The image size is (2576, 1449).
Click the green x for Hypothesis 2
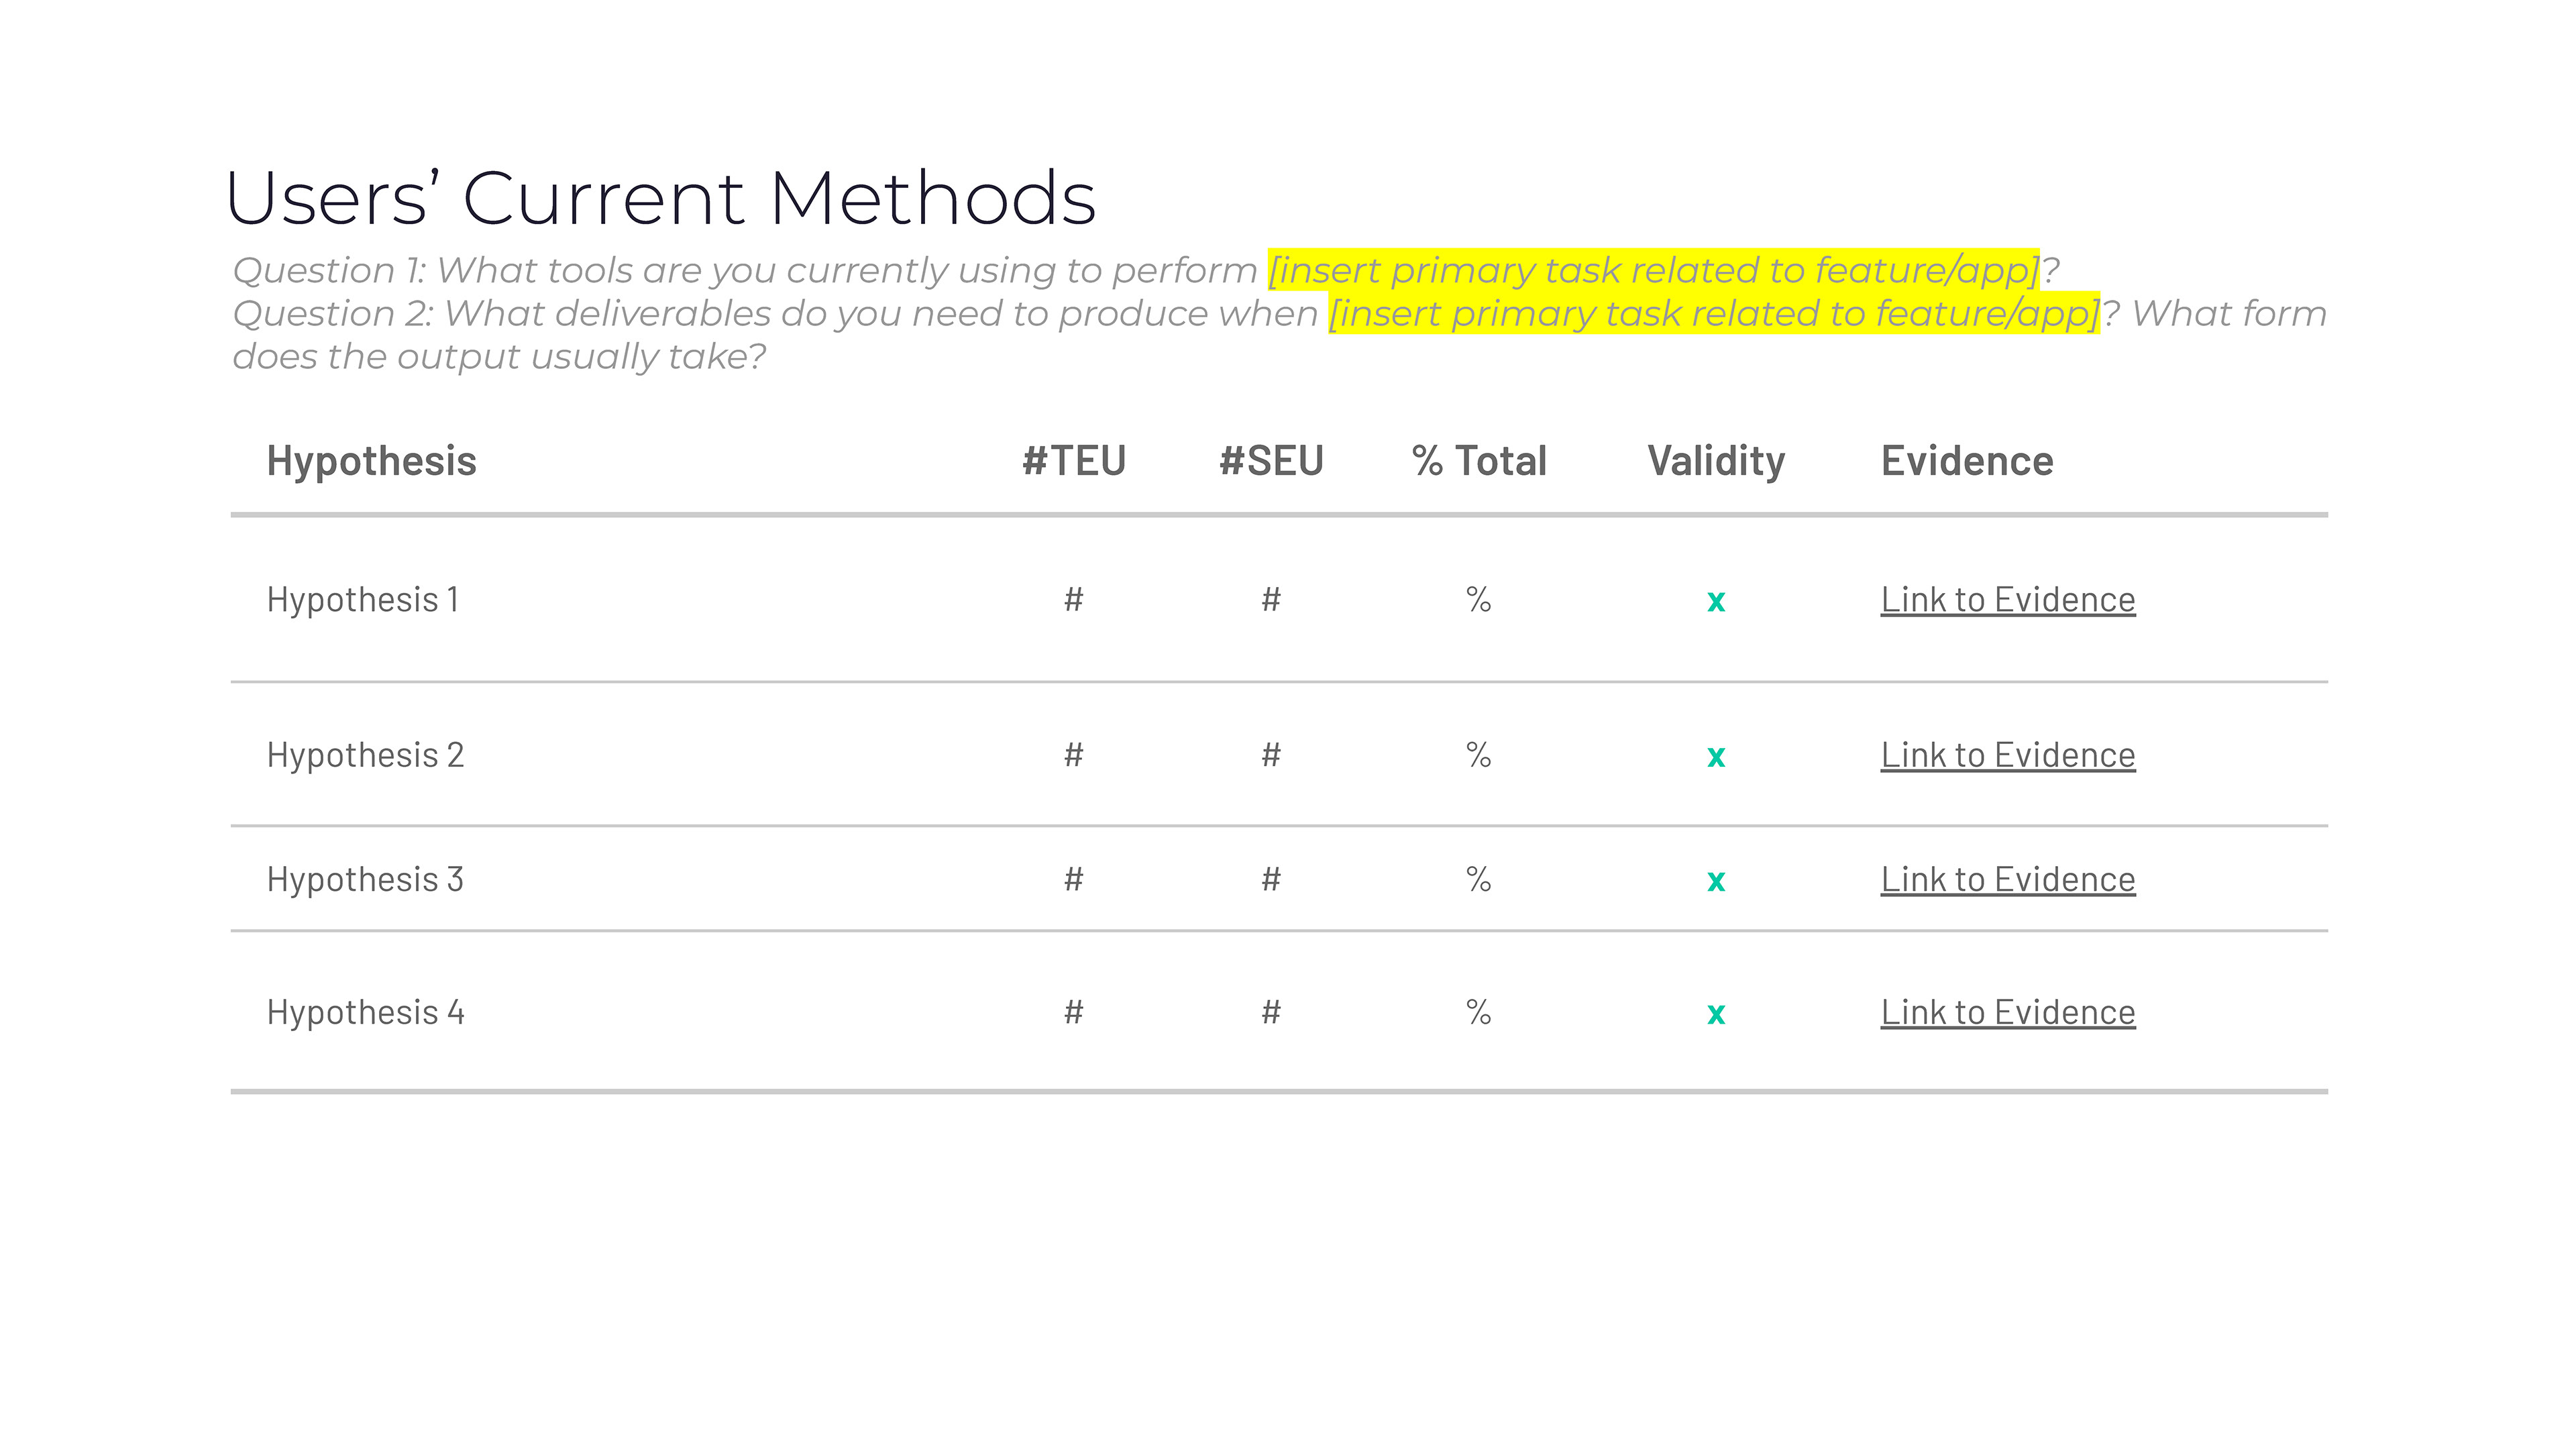tap(1715, 757)
